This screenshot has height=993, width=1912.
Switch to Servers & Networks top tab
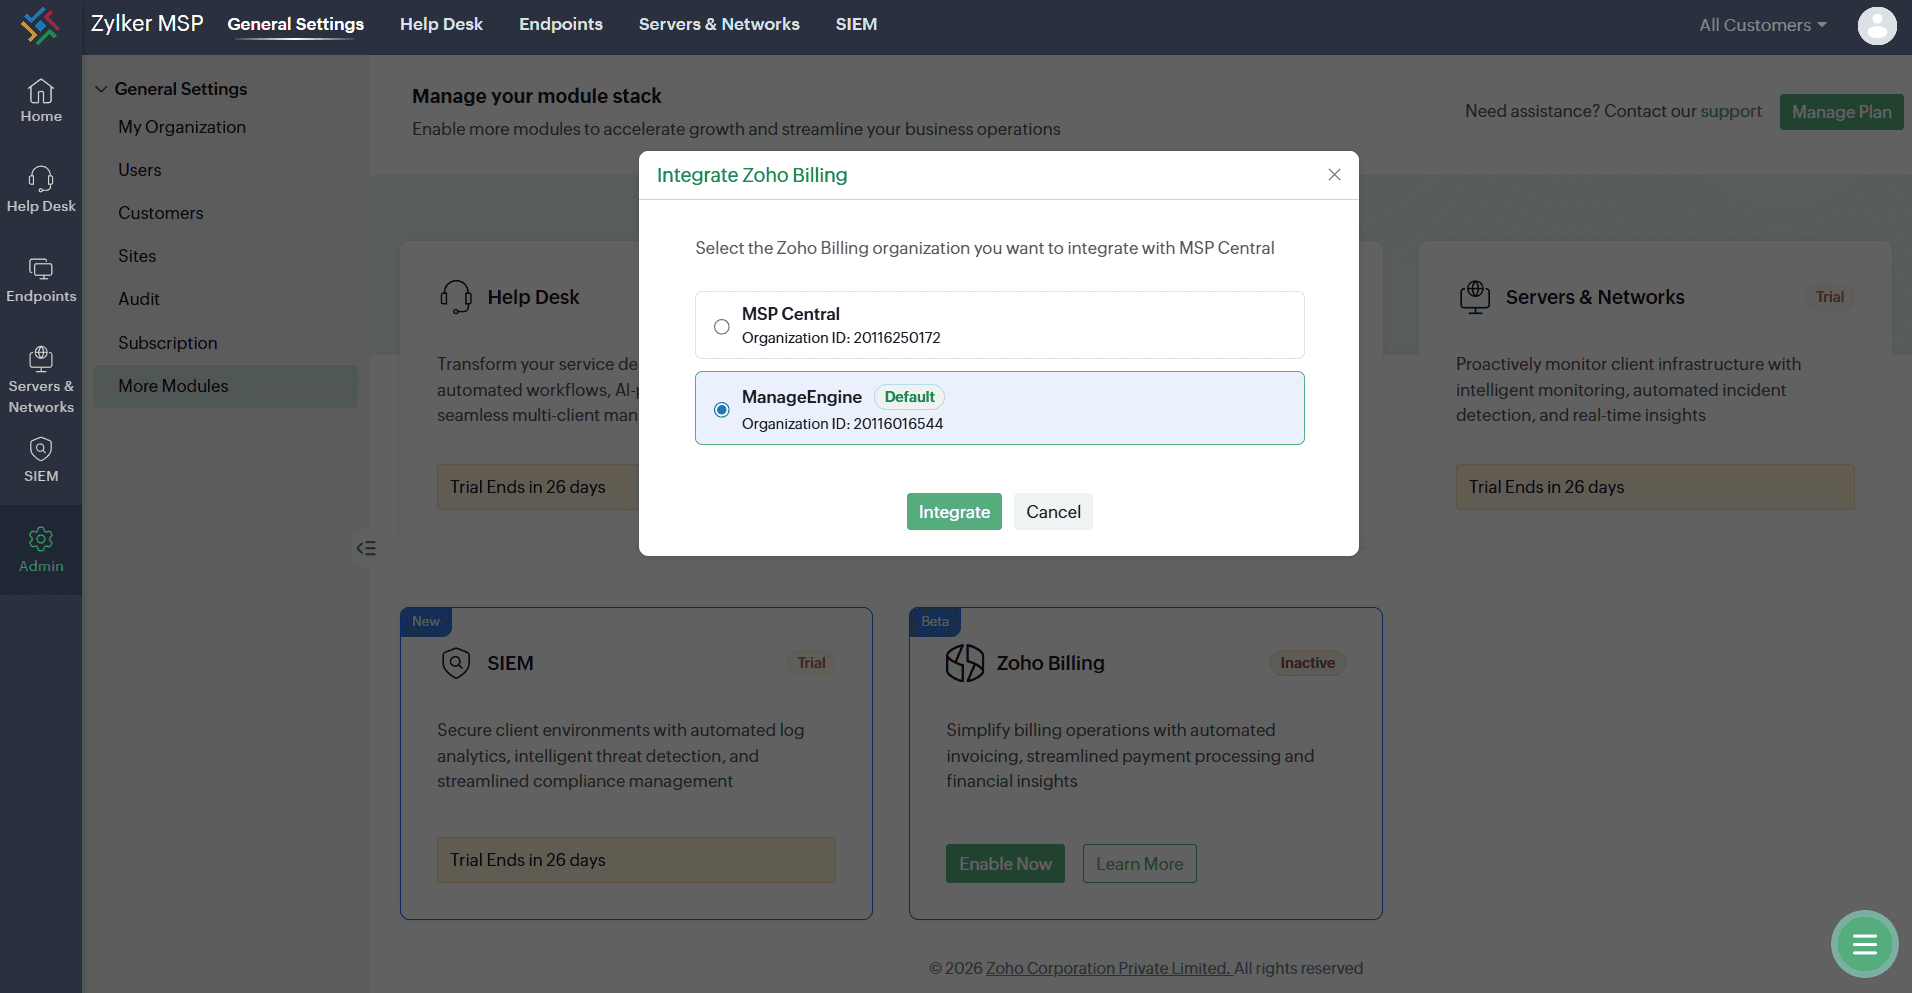click(719, 24)
